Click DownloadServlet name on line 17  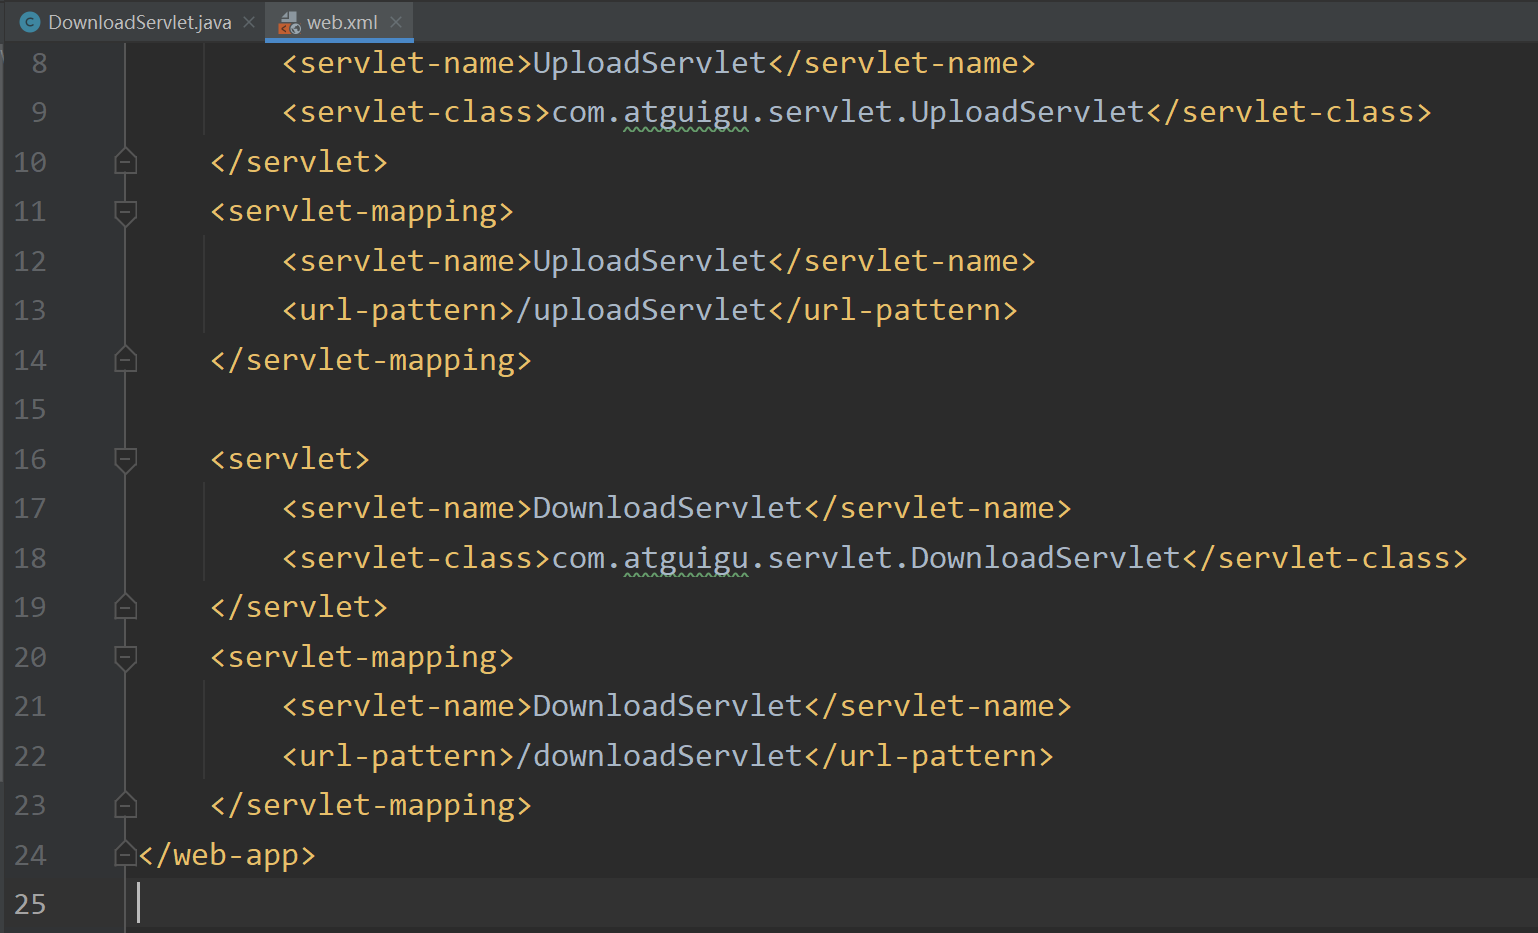point(667,508)
